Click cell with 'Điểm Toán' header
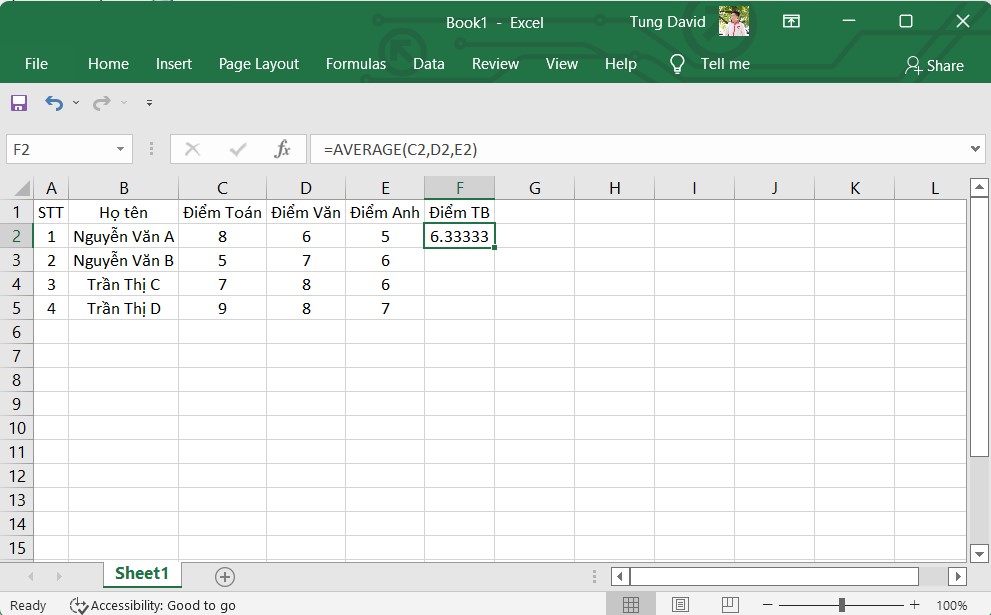 [222, 212]
